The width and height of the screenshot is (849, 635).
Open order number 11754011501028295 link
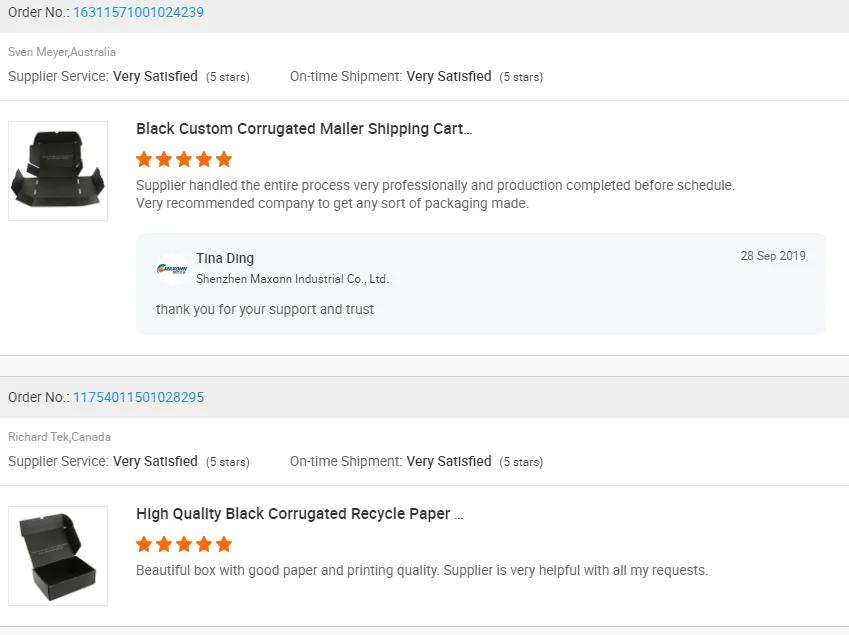[x=138, y=397]
